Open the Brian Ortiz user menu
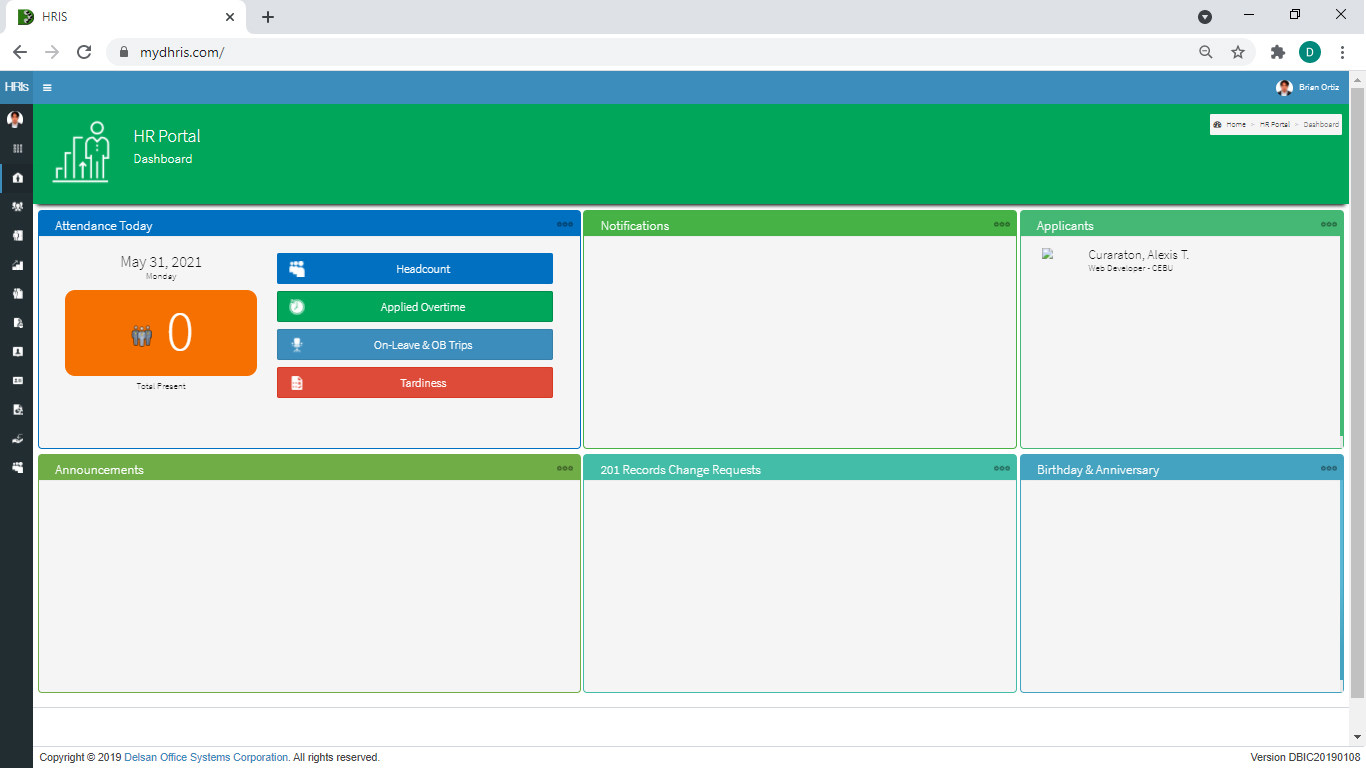 pyautogui.click(x=1308, y=88)
